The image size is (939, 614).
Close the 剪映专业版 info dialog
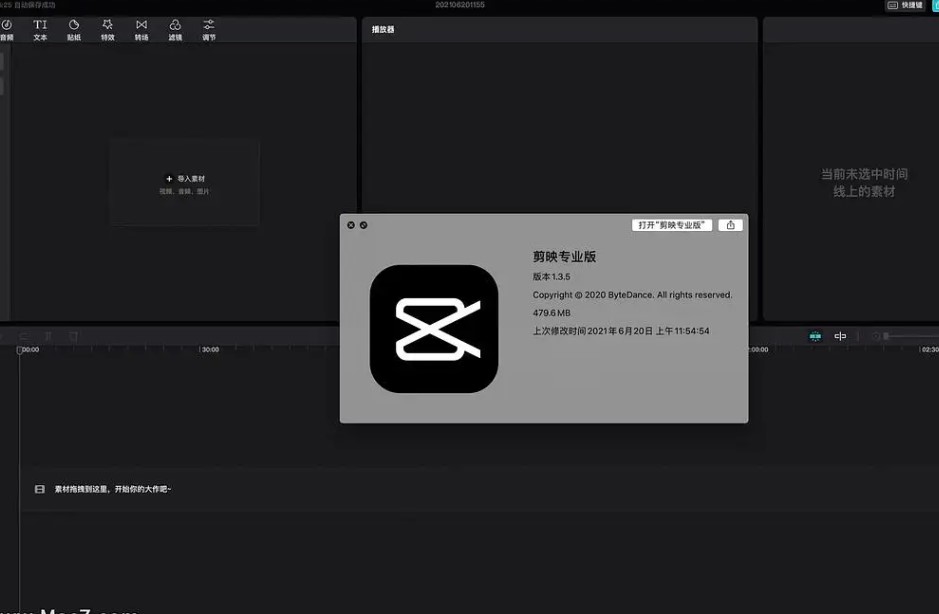[x=351, y=225]
